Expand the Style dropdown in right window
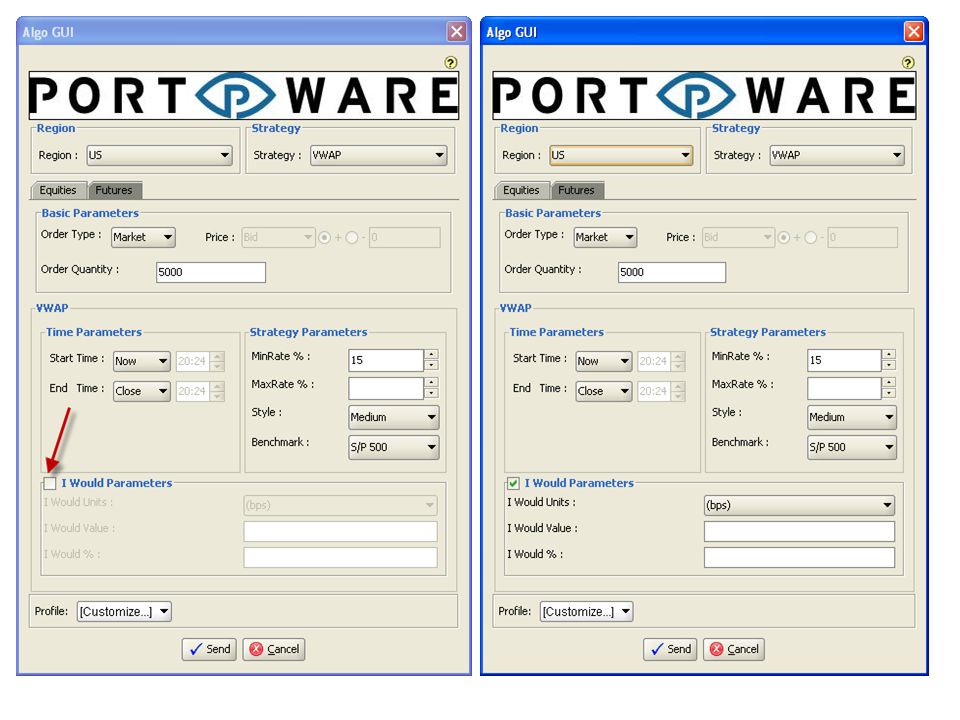Image resolution: width=960 pixels, height=720 pixels. point(852,418)
